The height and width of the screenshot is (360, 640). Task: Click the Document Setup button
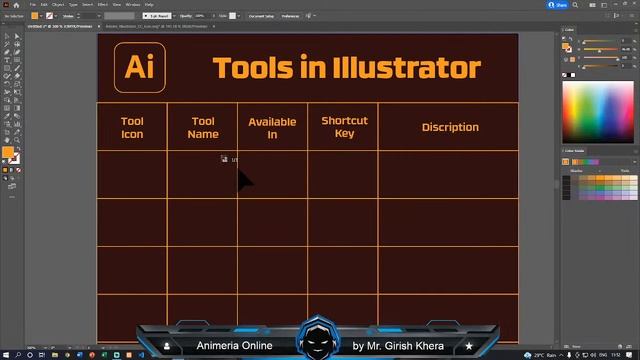(261, 16)
